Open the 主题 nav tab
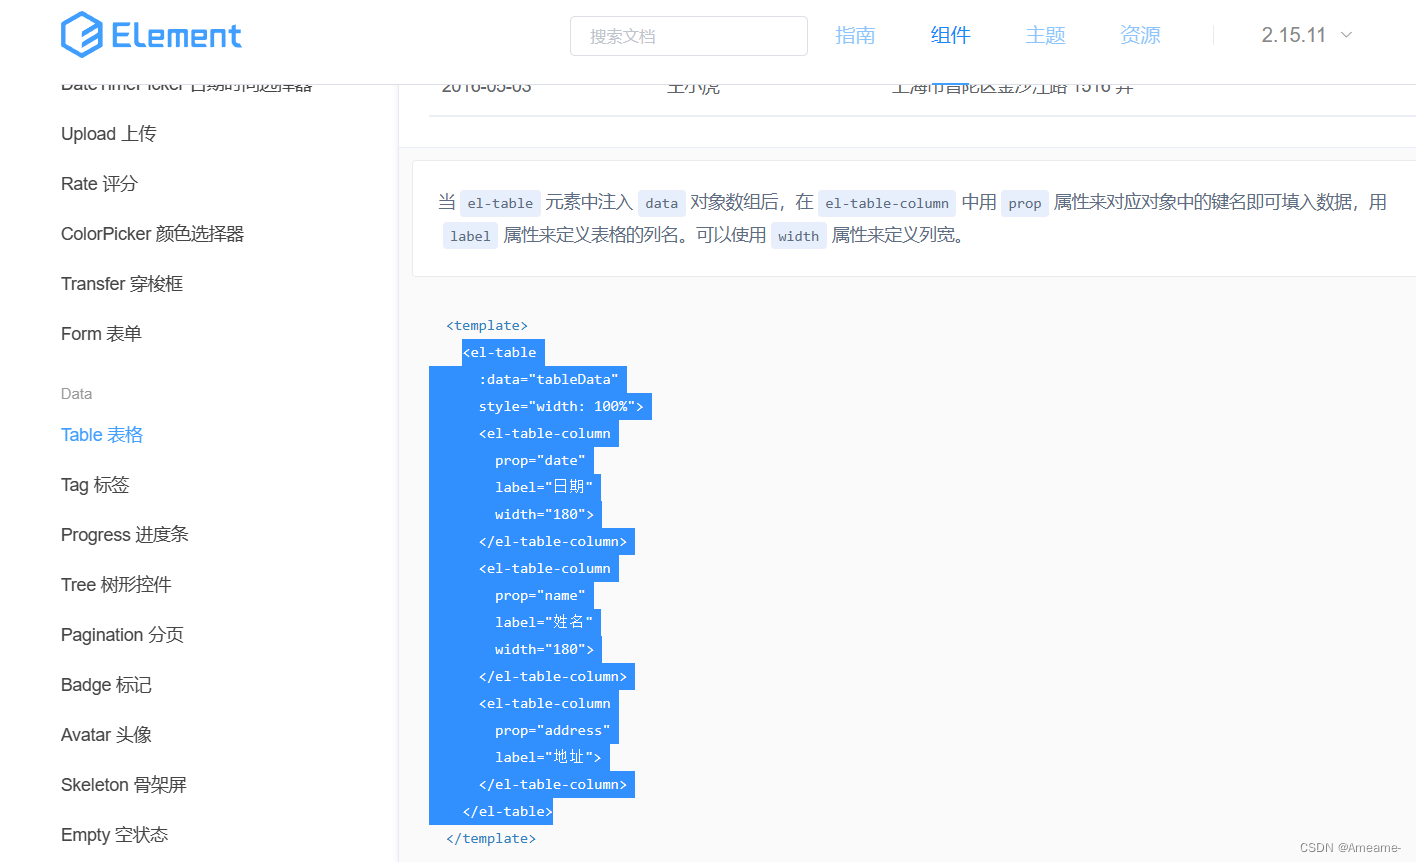 coord(1045,35)
